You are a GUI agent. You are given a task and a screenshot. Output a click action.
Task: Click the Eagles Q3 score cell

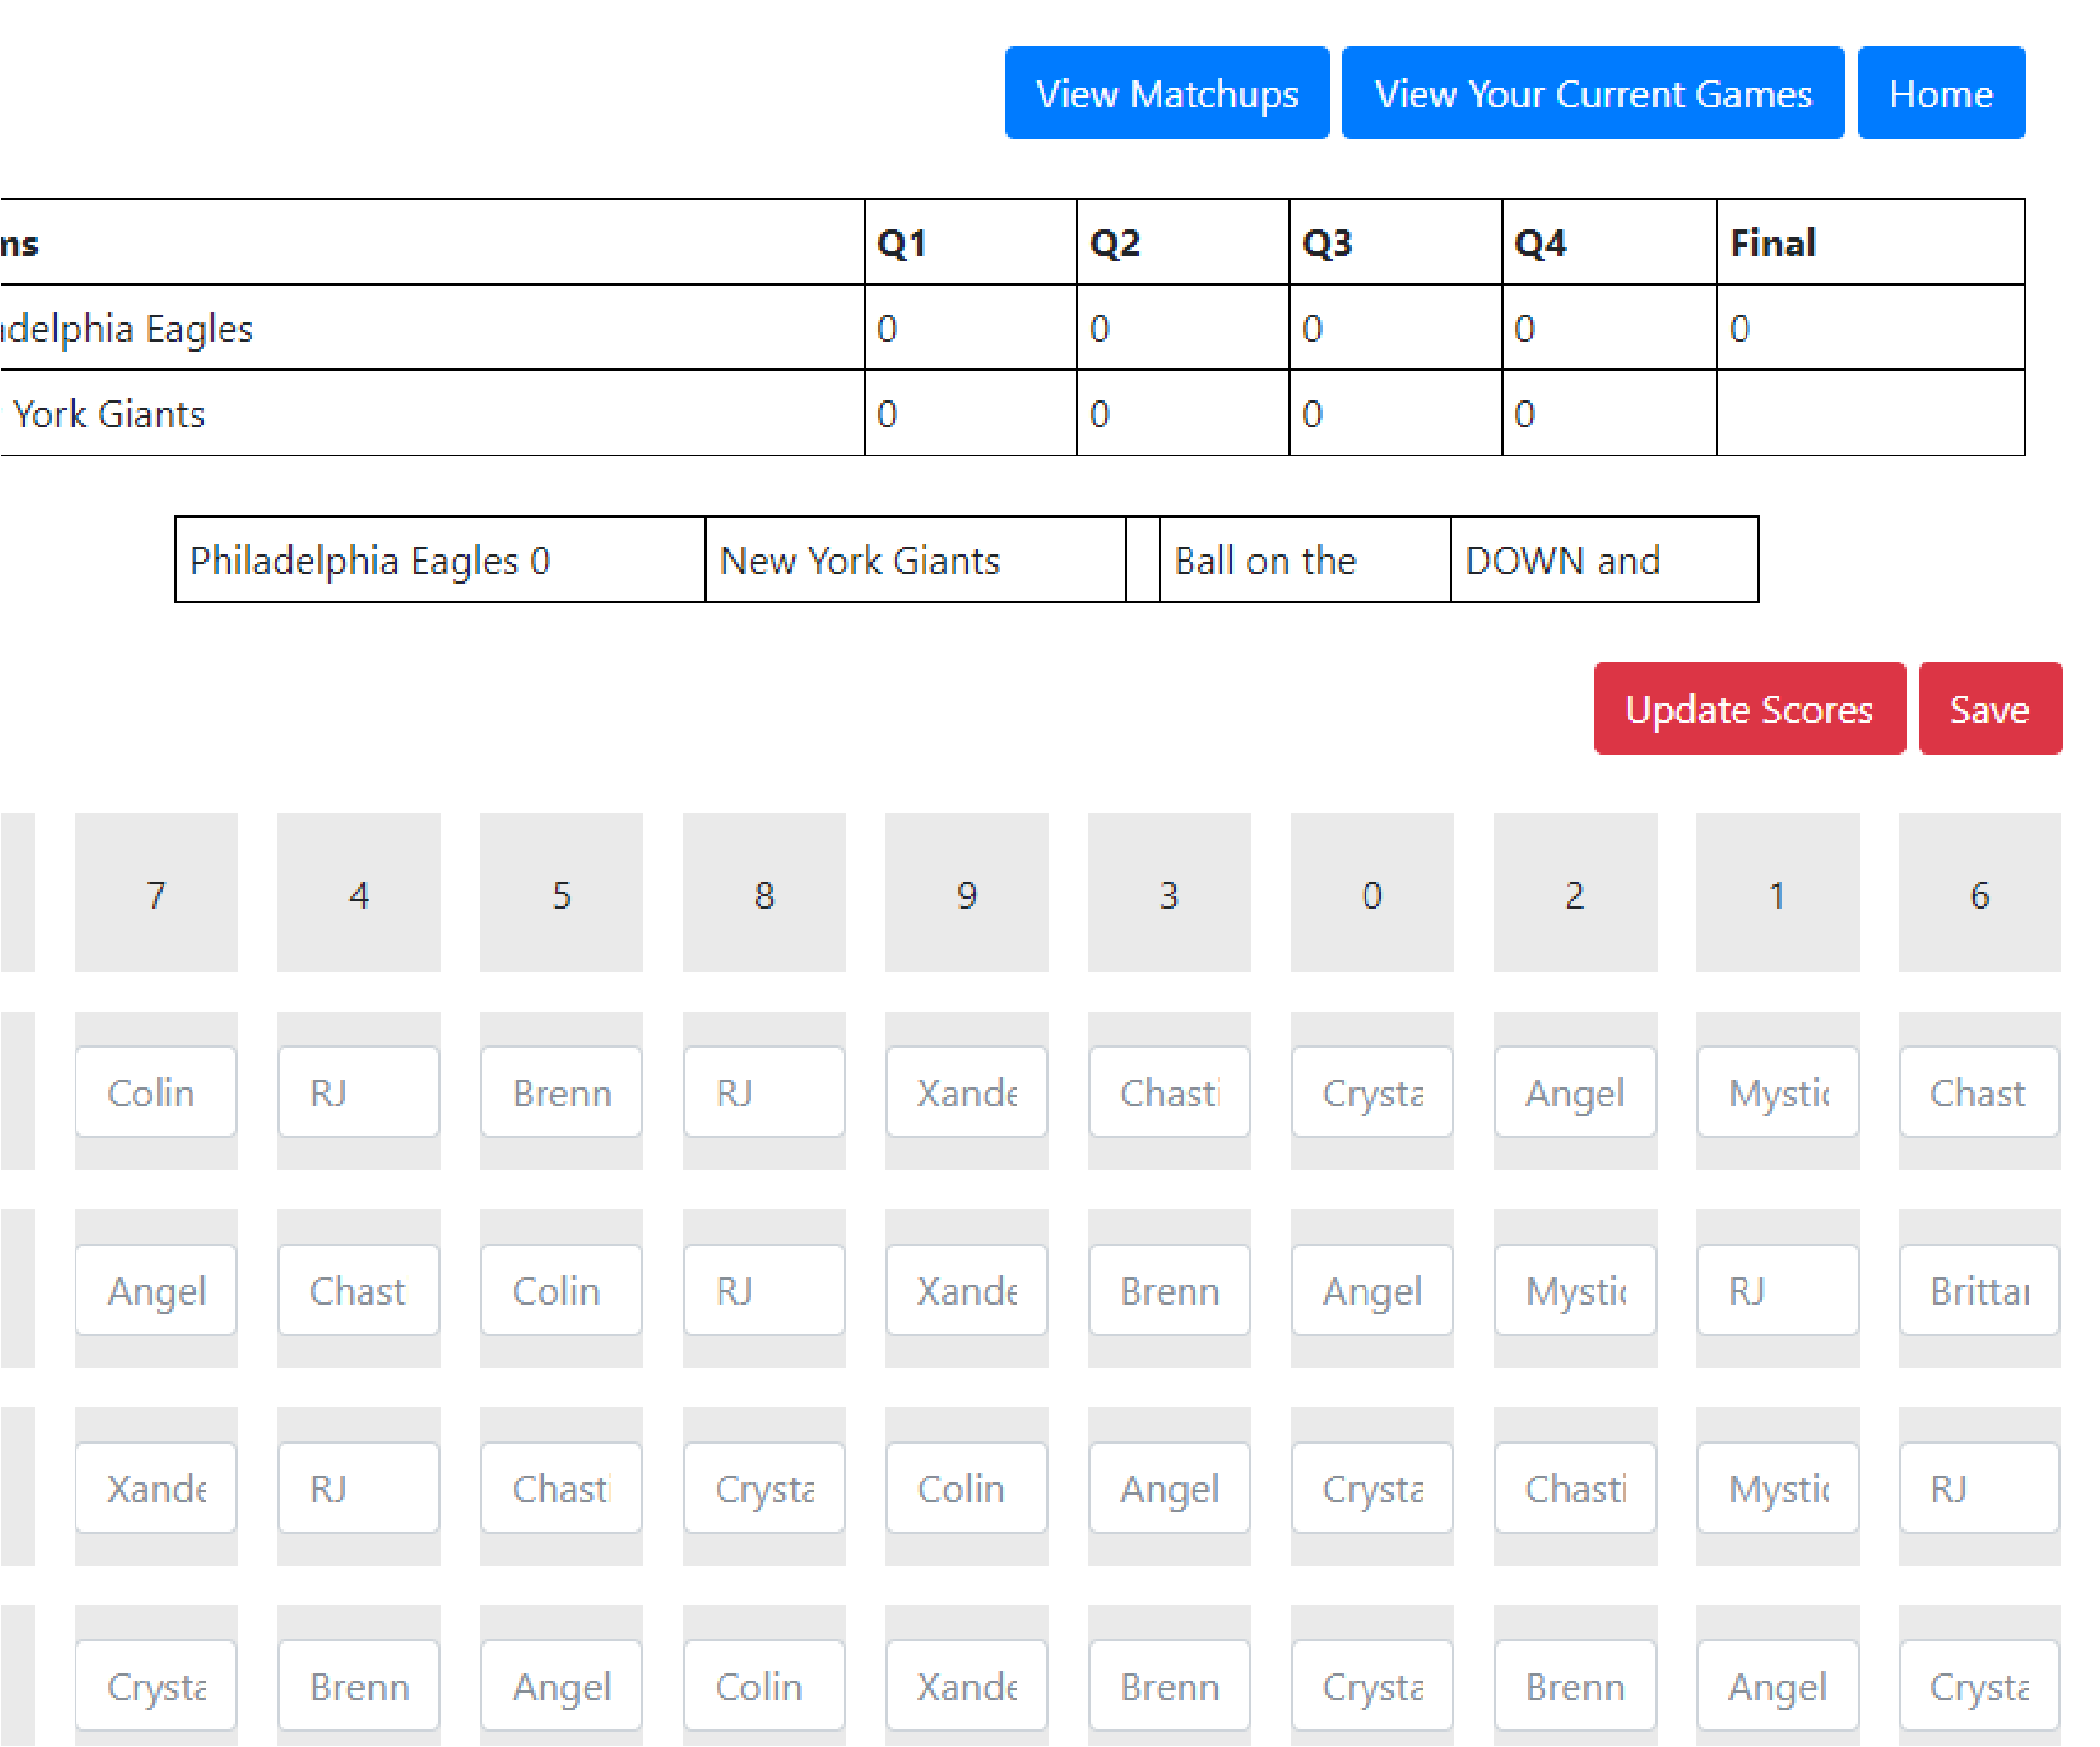click(1395, 328)
